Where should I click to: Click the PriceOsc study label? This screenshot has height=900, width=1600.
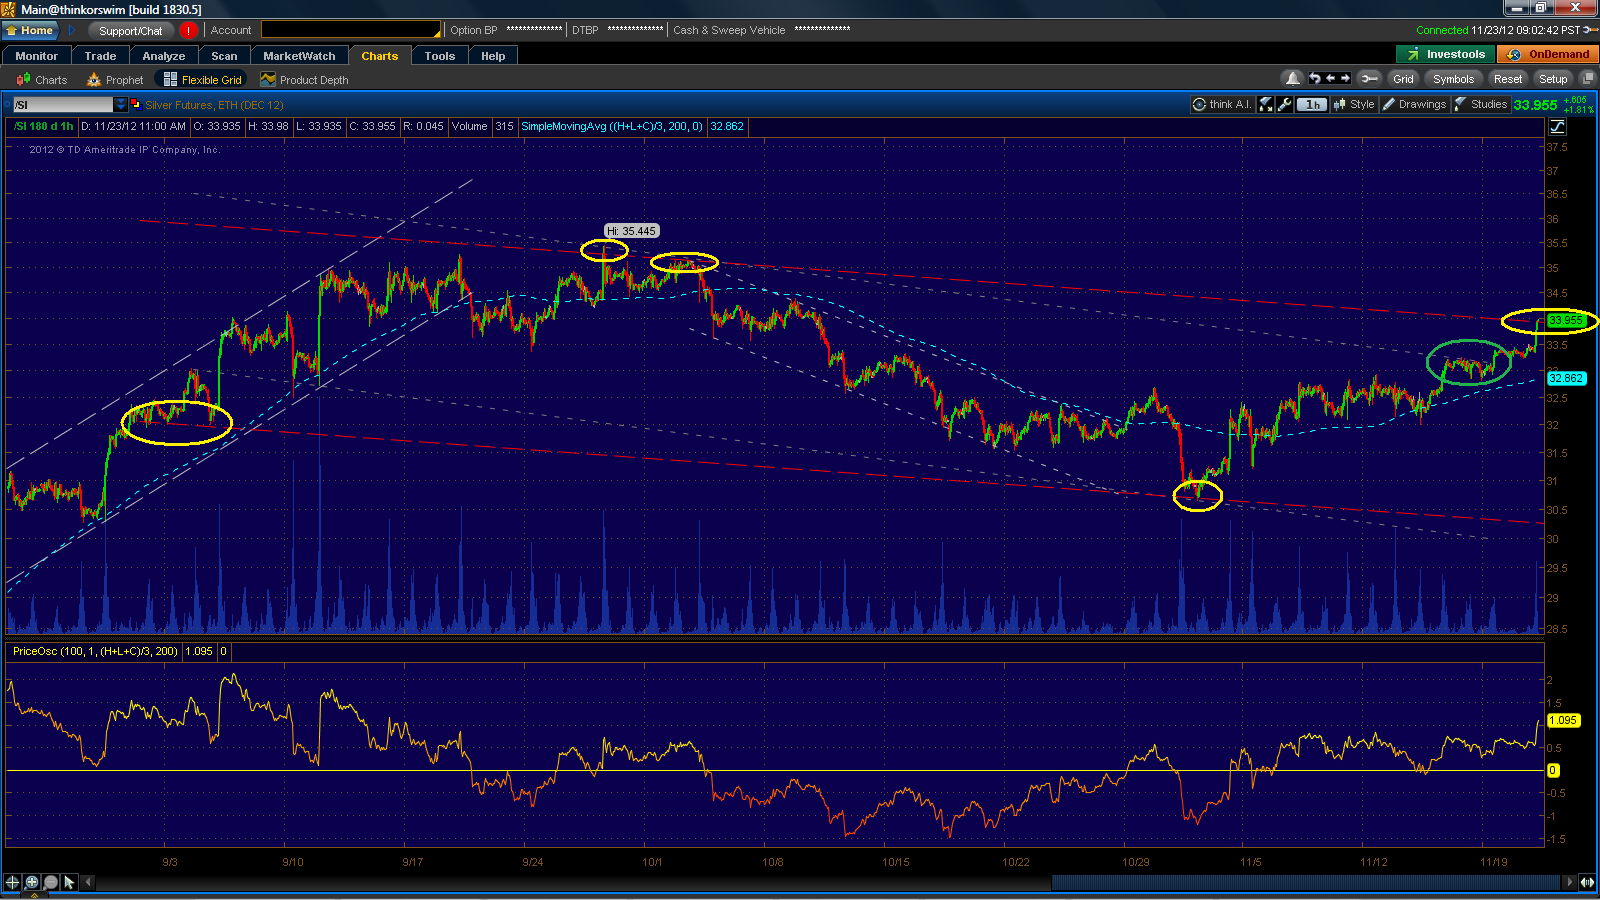(x=95, y=651)
